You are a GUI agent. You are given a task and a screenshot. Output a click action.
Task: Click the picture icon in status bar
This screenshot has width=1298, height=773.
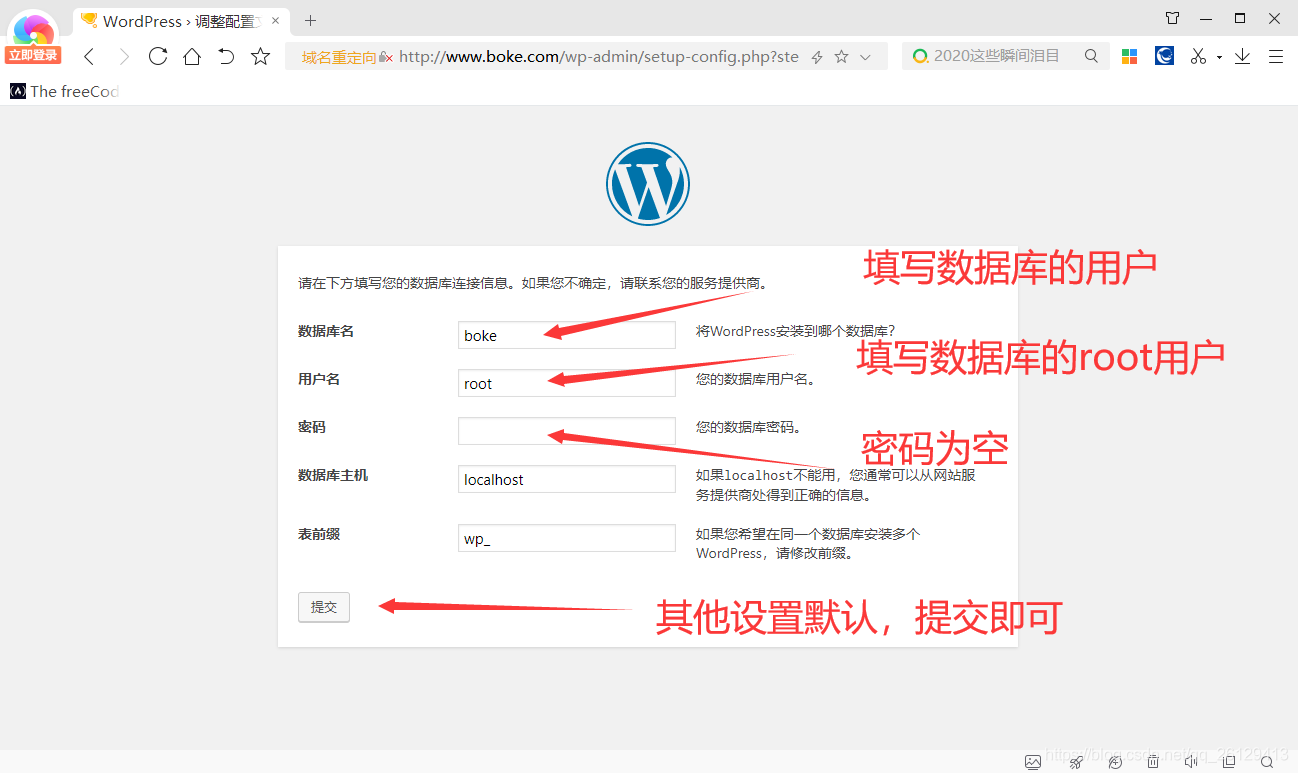1033,762
